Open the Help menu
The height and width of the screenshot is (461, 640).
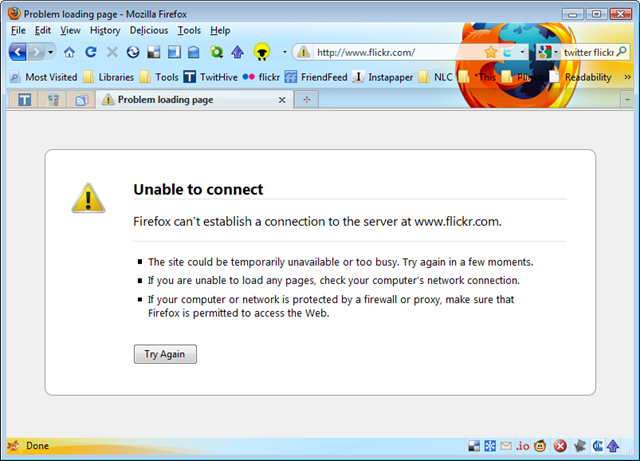(x=220, y=31)
